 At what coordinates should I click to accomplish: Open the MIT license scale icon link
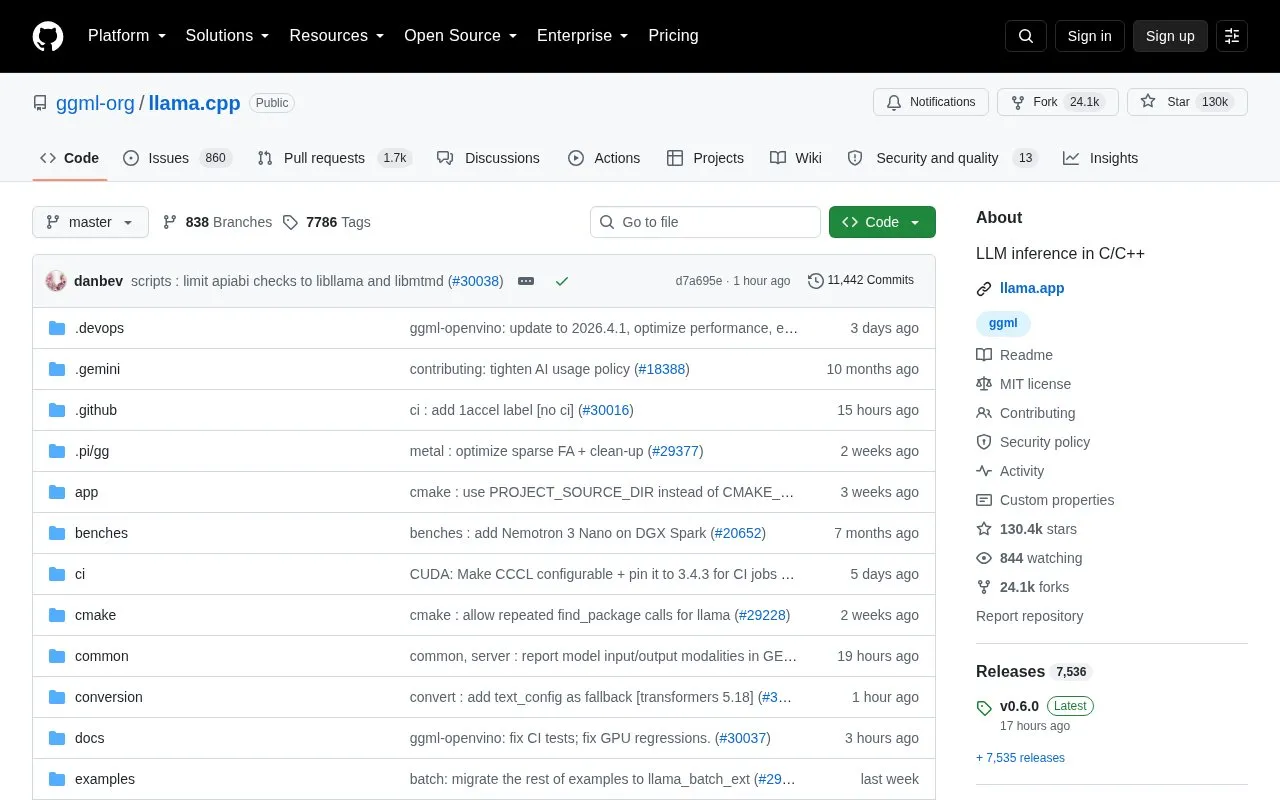tap(984, 384)
